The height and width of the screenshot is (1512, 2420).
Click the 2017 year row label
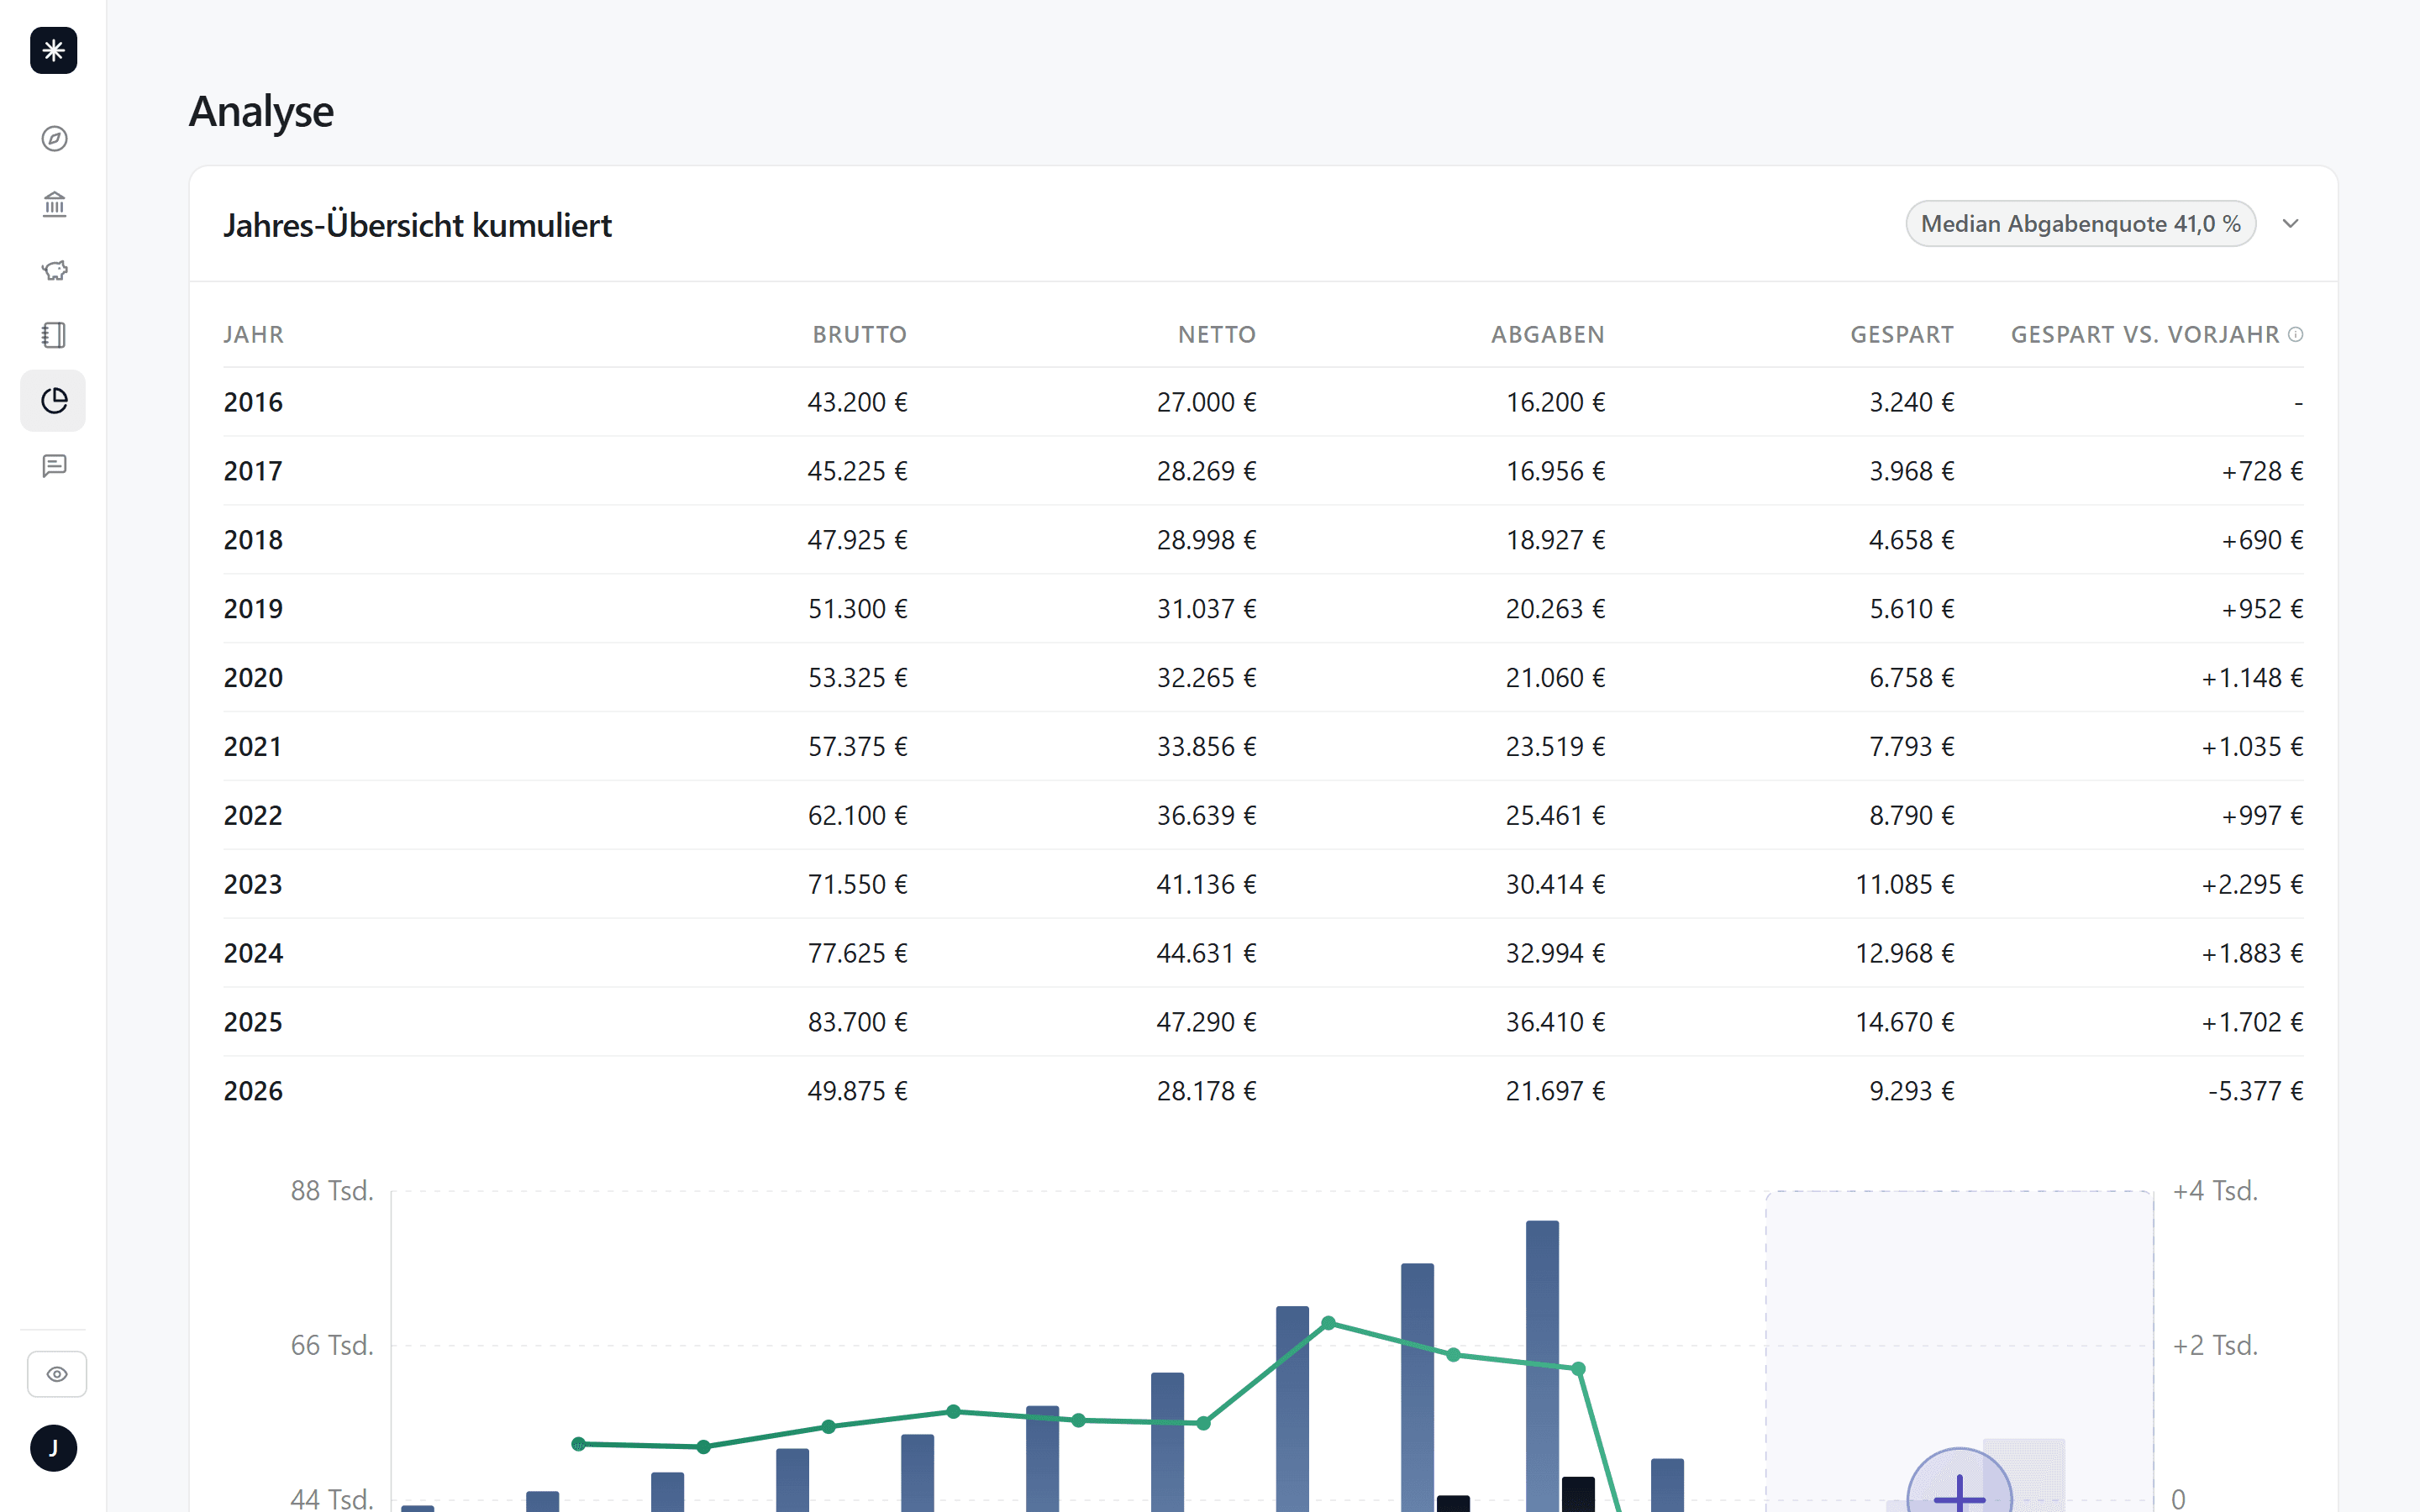click(x=254, y=472)
